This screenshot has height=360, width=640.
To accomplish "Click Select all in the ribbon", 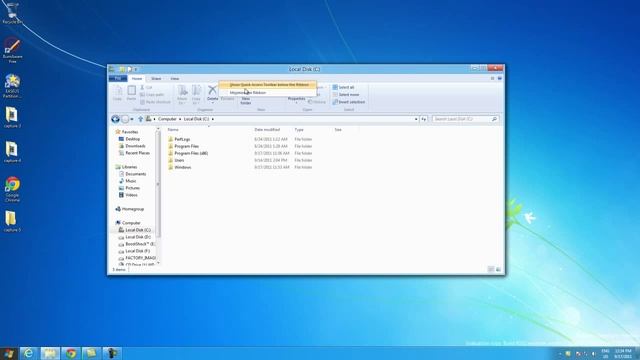I will [x=343, y=87].
